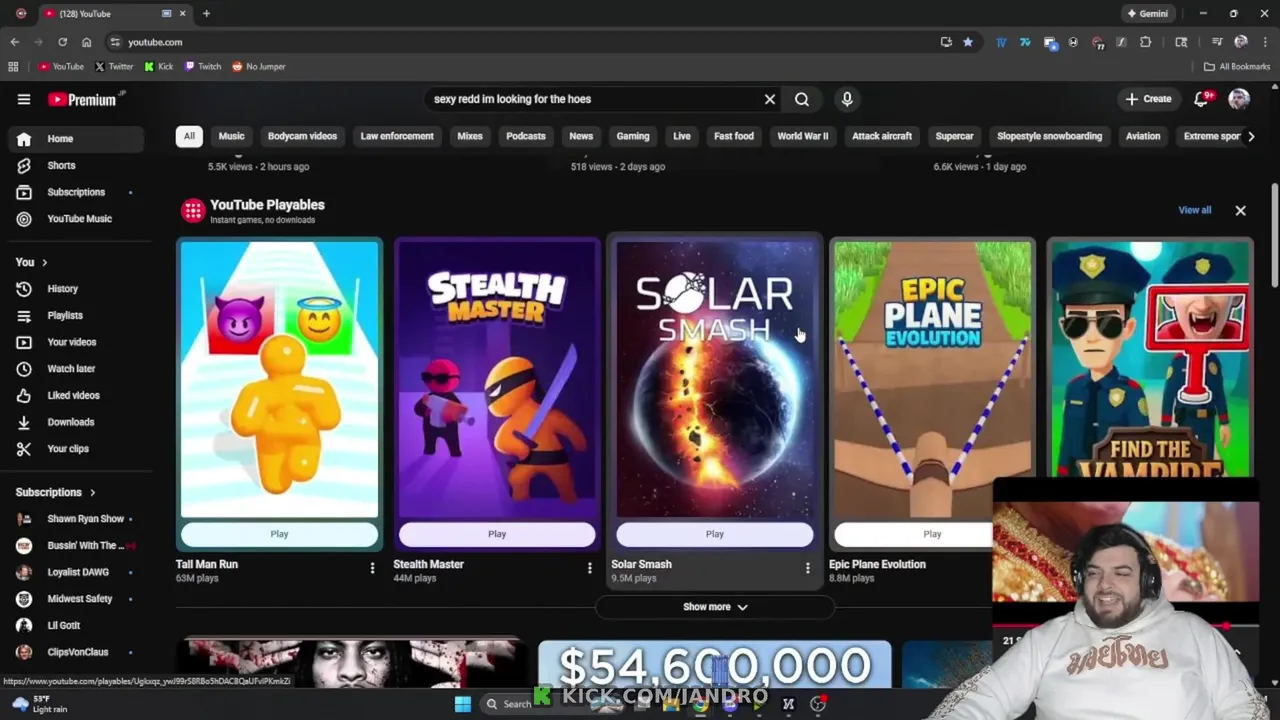
Task: Open Tall Man Run options menu
Action: (x=372, y=568)
